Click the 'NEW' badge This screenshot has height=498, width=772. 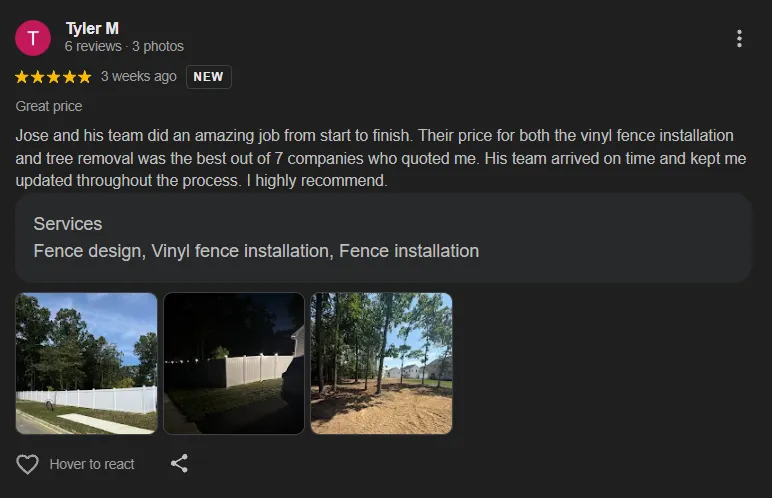click(x=208, y=77)
